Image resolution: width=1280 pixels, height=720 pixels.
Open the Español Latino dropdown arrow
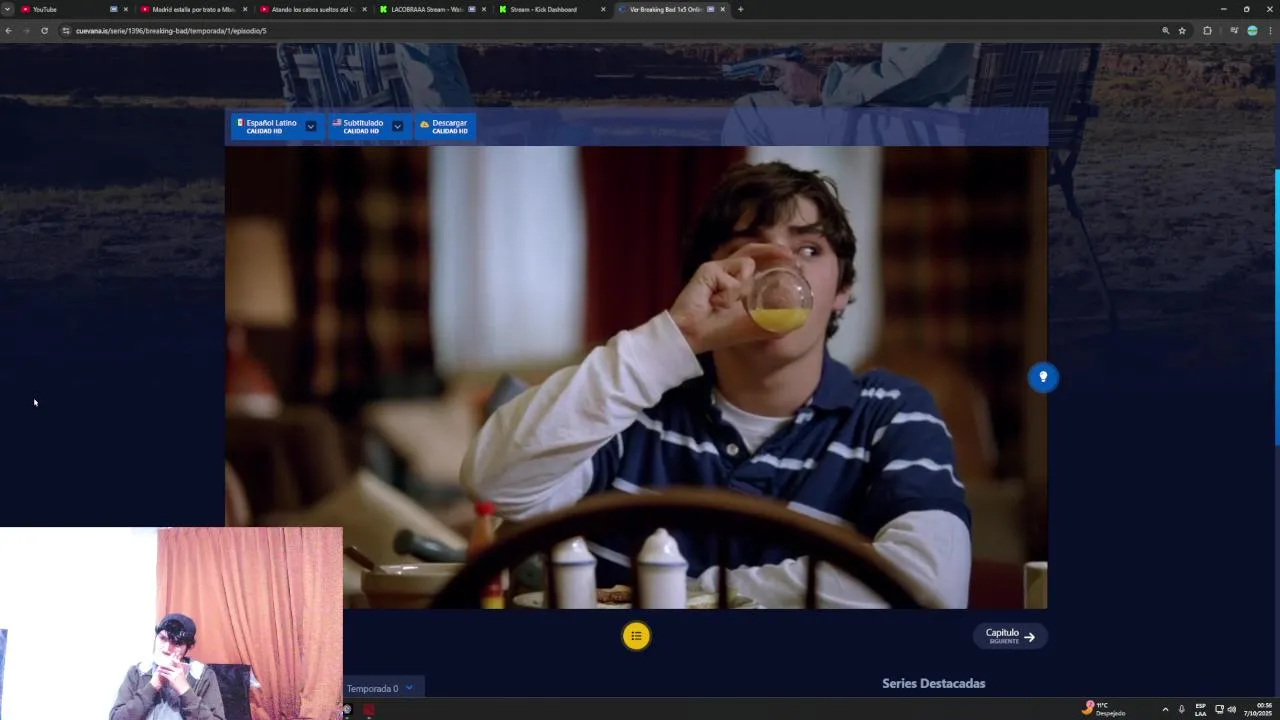point(311,126)
